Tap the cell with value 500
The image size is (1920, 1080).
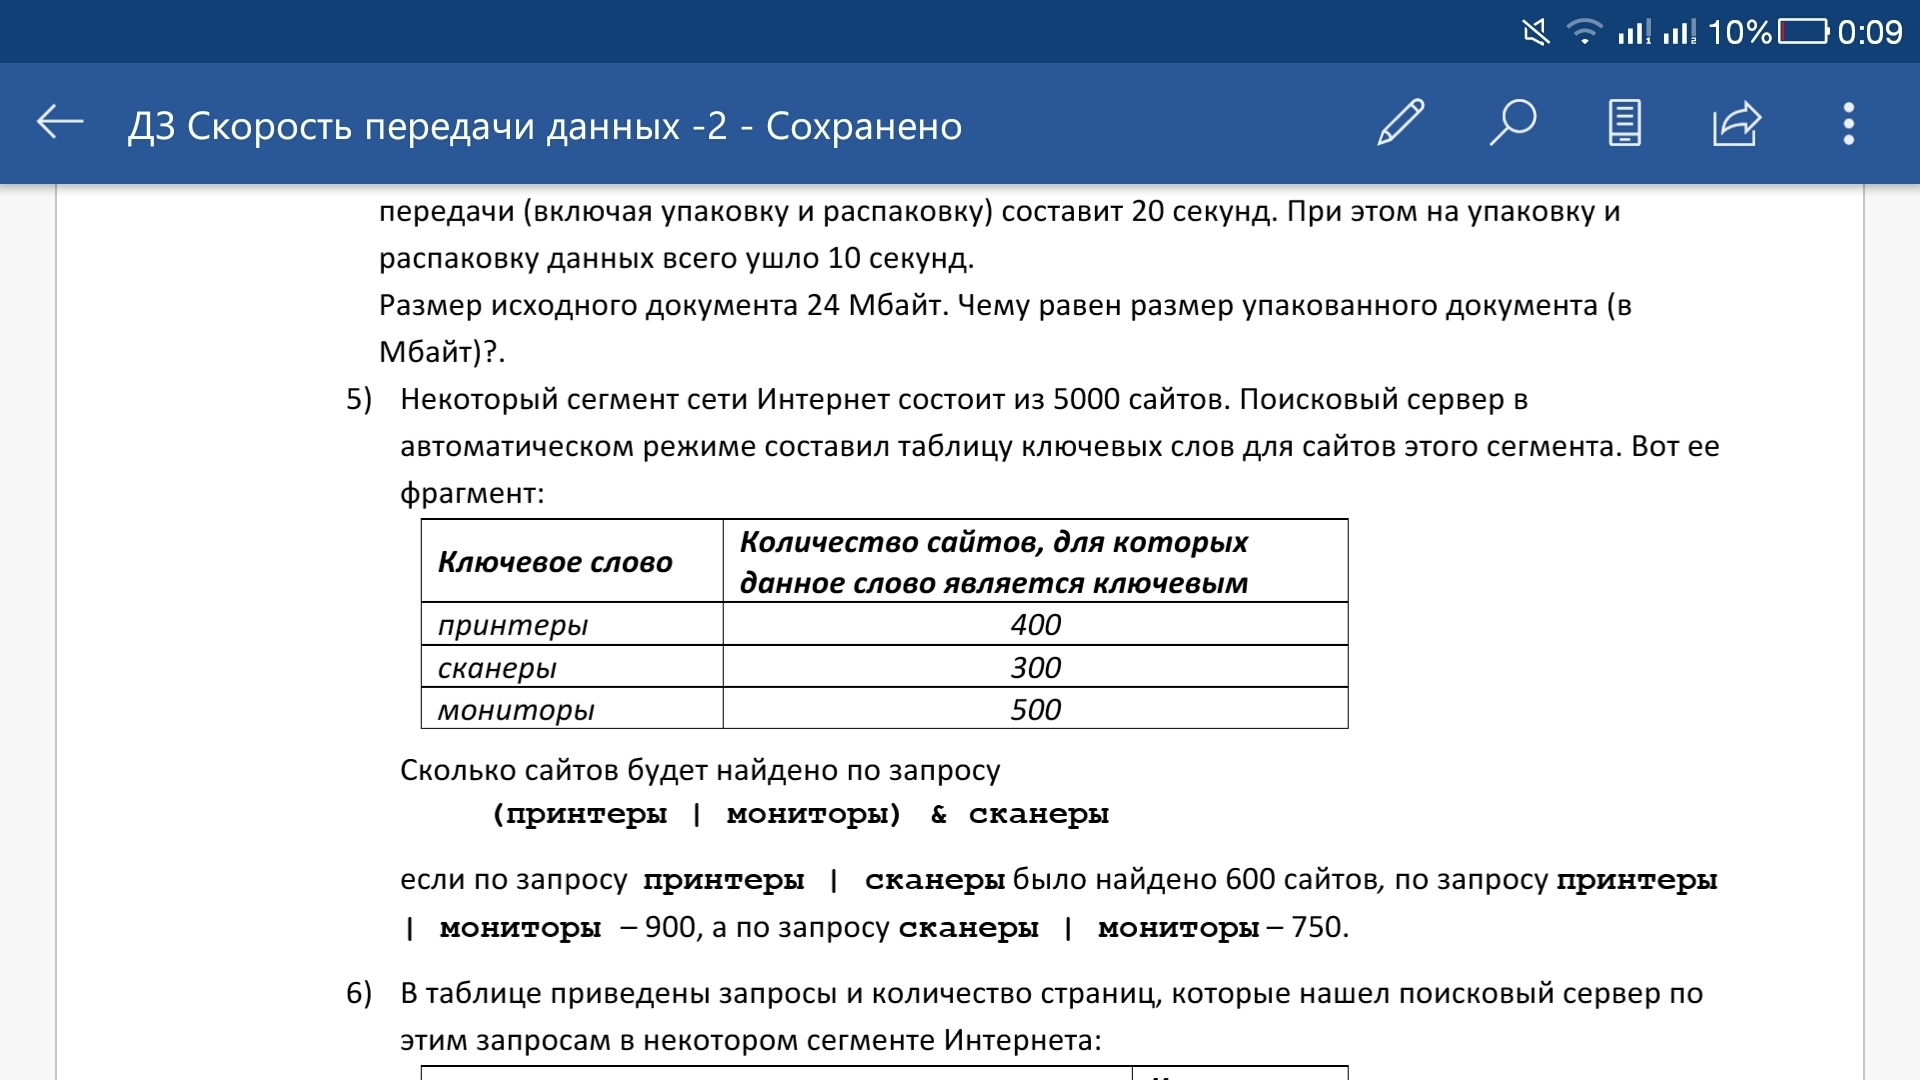click(x=1035, y=709)
